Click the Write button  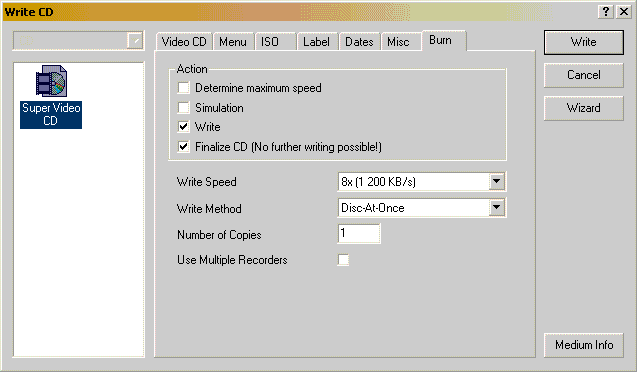coord(583,42)
